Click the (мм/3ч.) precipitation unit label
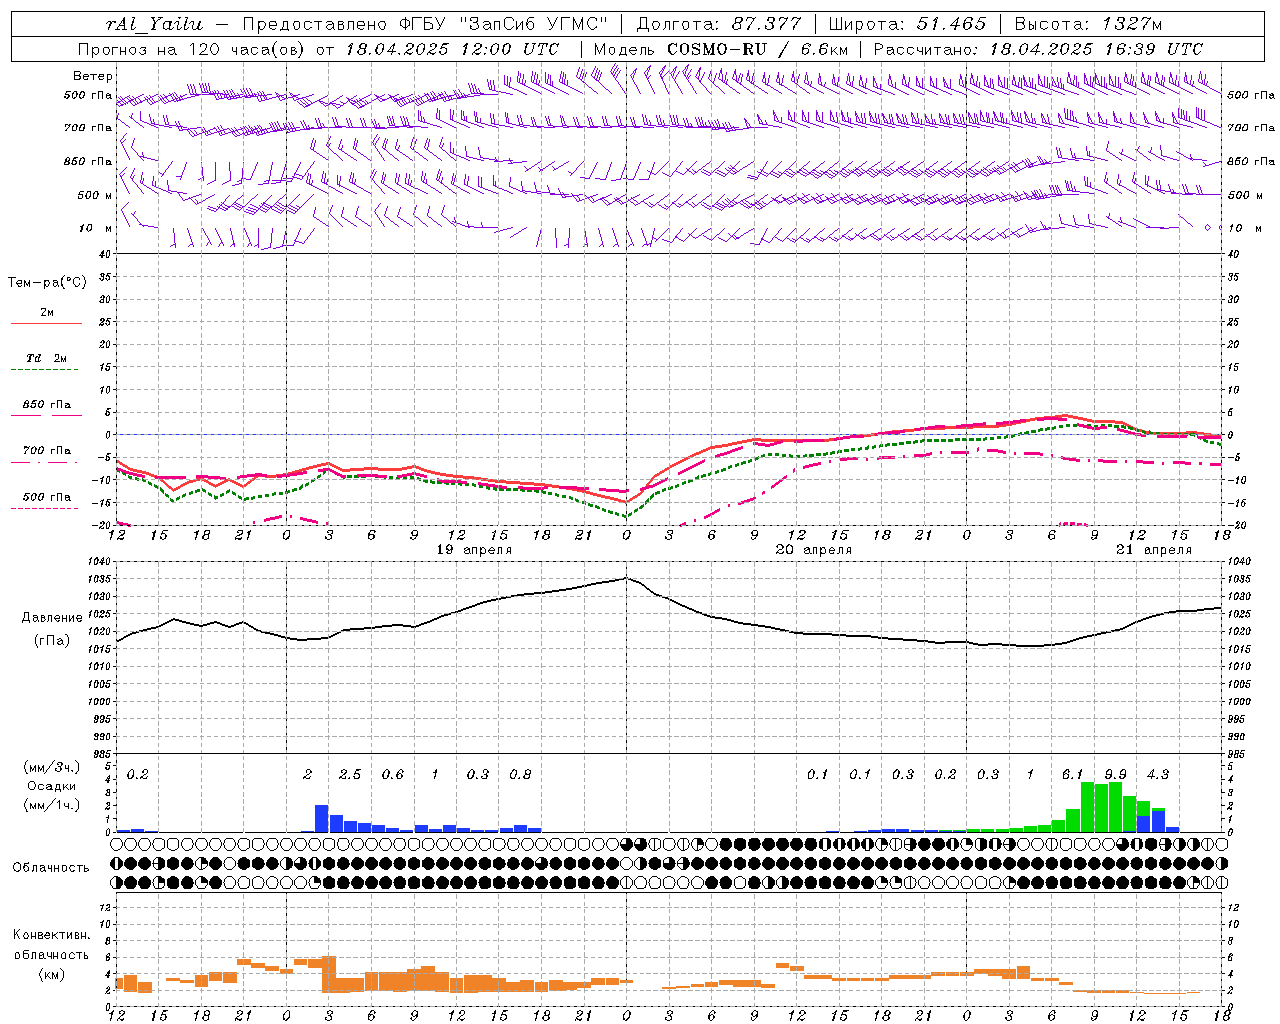1280x1024 pixels. [52, 767]
